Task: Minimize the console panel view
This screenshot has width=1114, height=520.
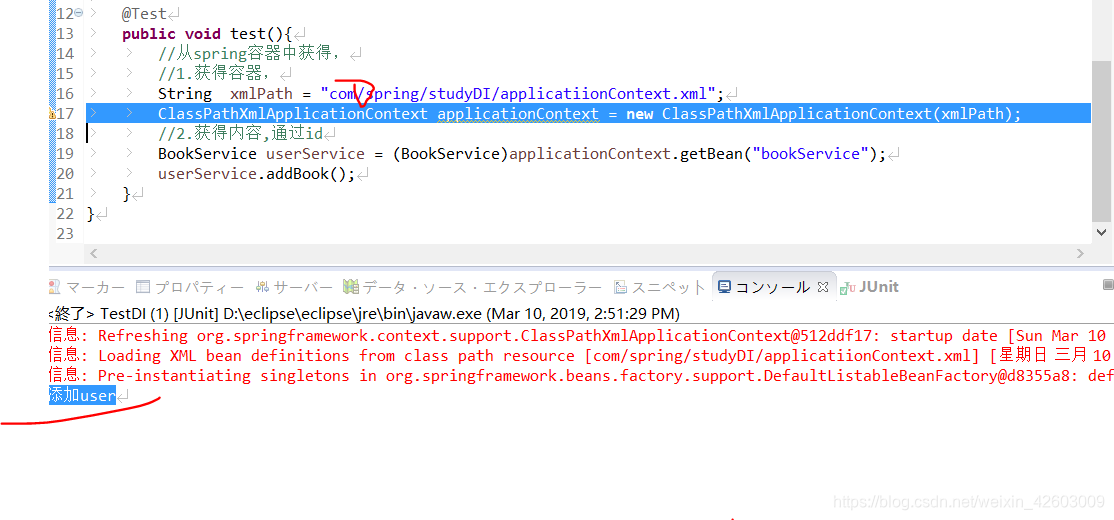Action: (1108, 285)
